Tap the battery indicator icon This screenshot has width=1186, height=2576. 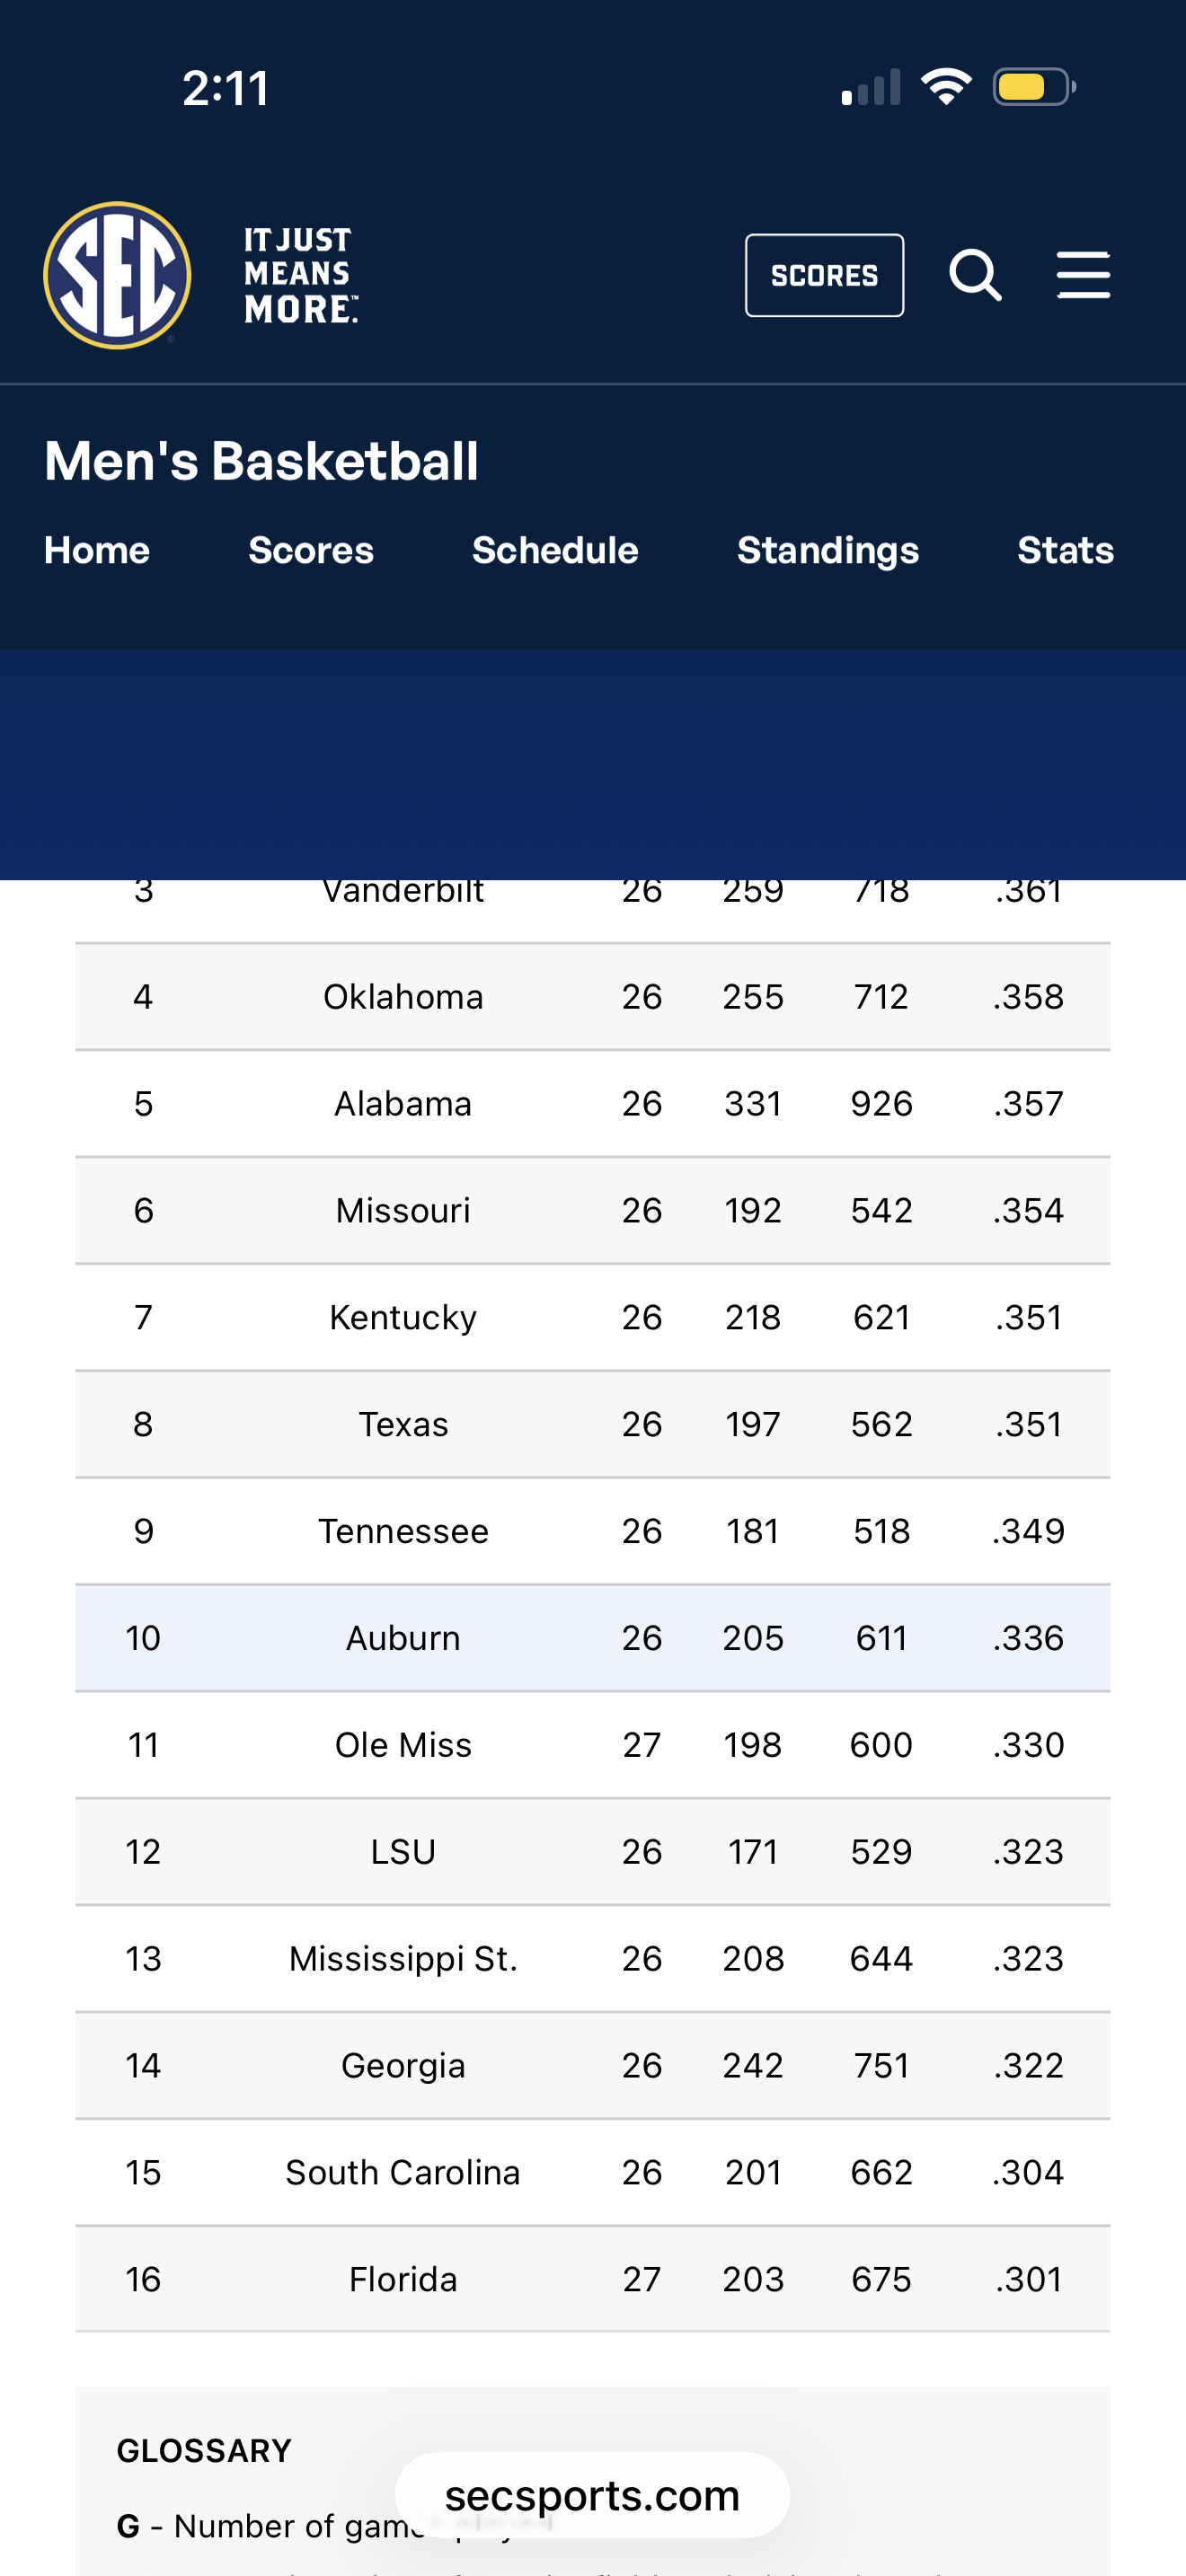pos(1033,87)
